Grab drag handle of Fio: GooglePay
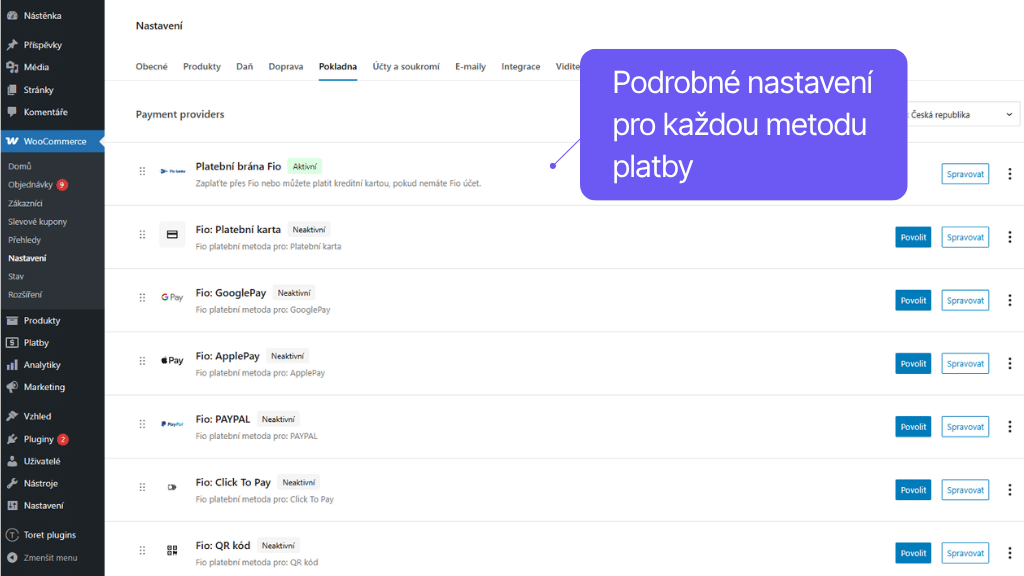Screen dimensions: 1024x576 point(142,298)
